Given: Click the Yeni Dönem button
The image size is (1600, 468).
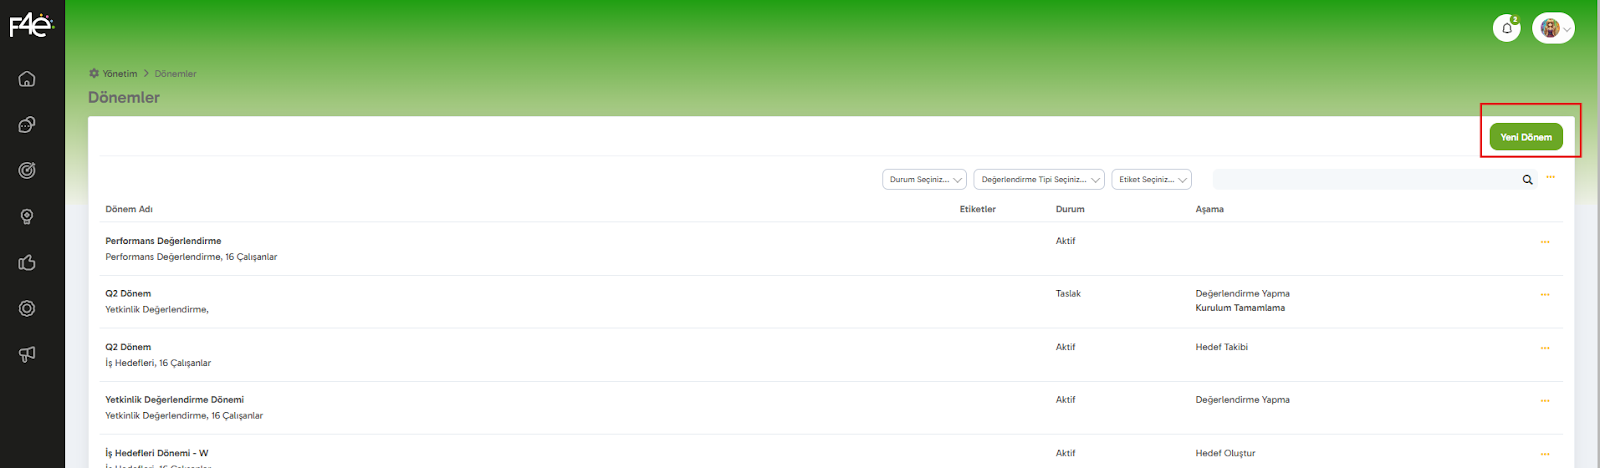Looking at the screenshot, I should [1526, 137].
